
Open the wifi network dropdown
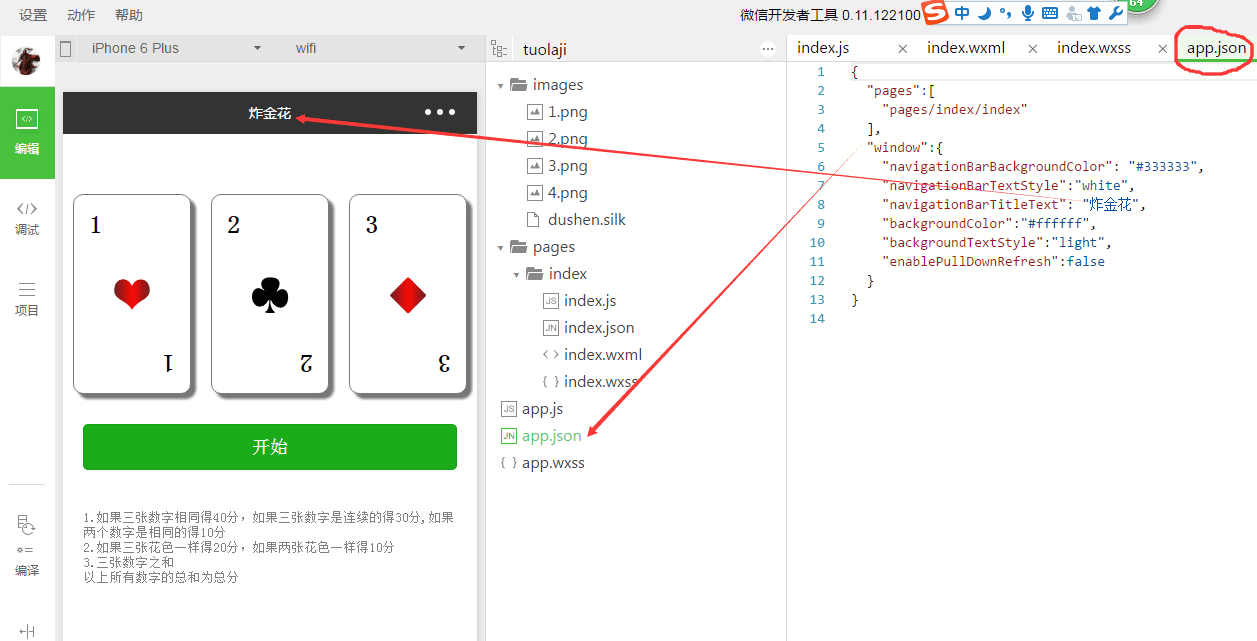(380, 48)
